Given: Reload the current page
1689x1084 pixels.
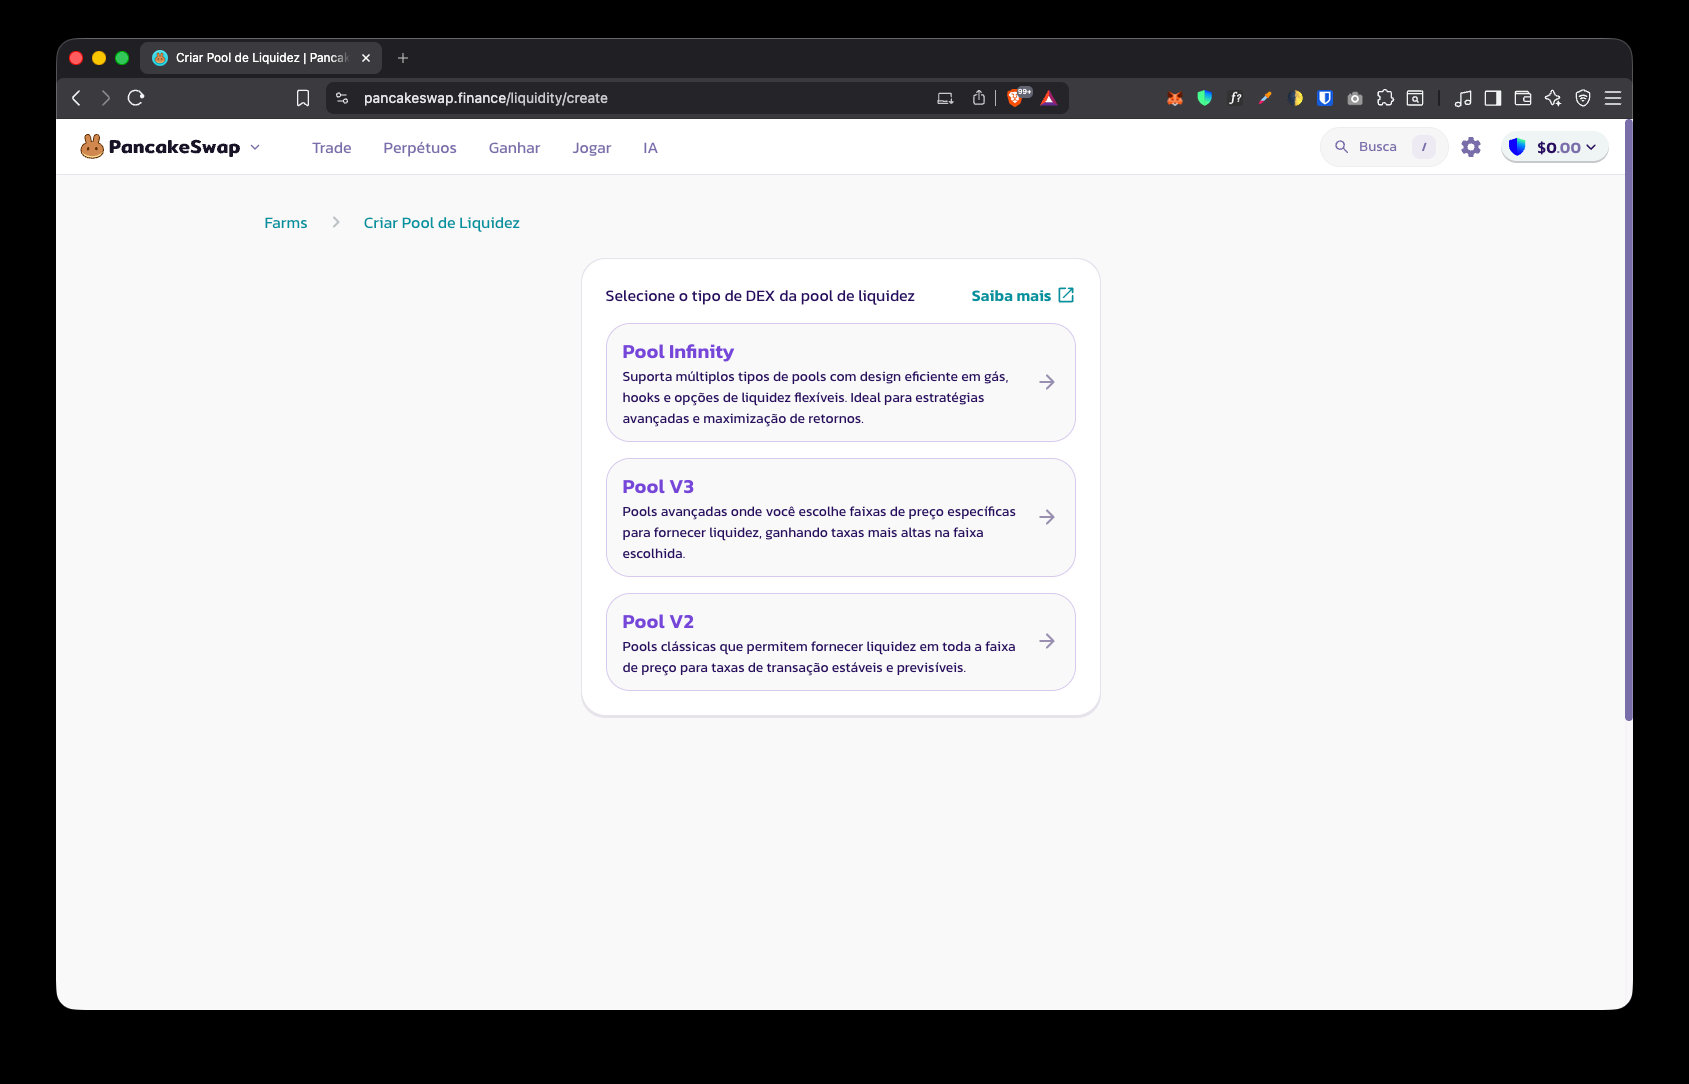Looking at the screenshot, I should (136, 98).
